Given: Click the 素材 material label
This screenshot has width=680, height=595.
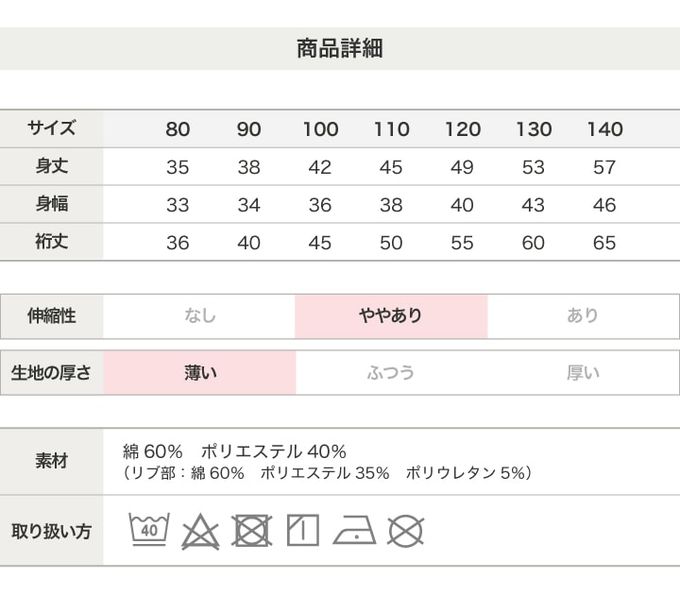Looking at the screenshot, I should coord(51,462).
